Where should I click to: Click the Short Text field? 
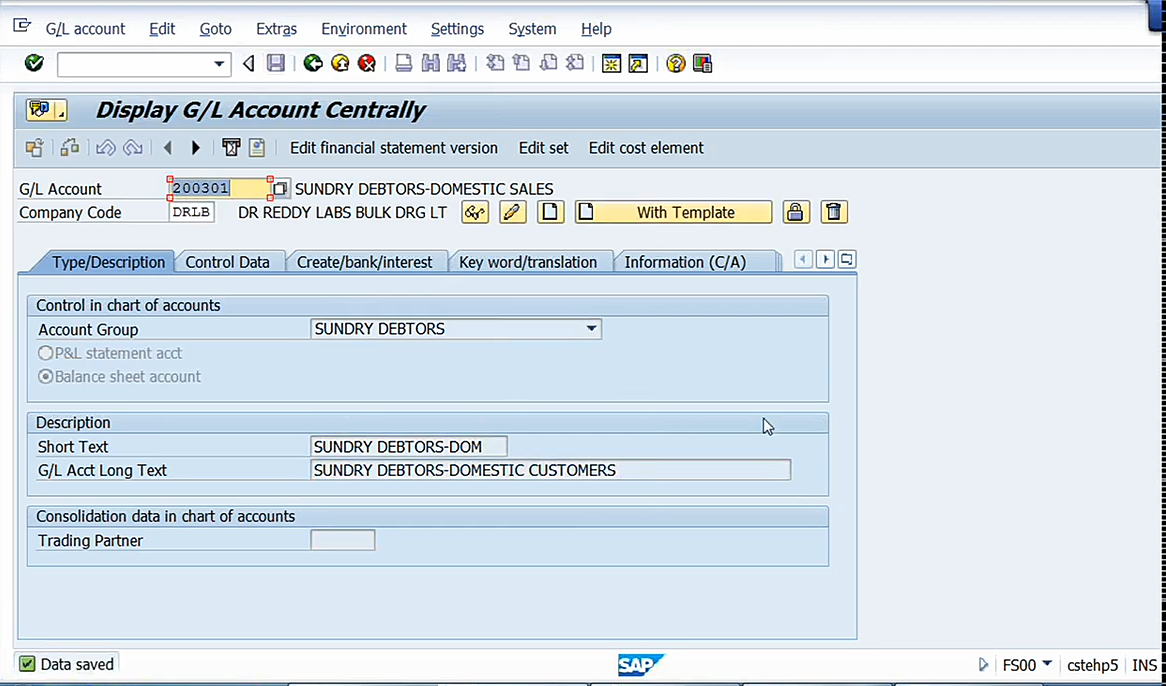click(409, 447)
